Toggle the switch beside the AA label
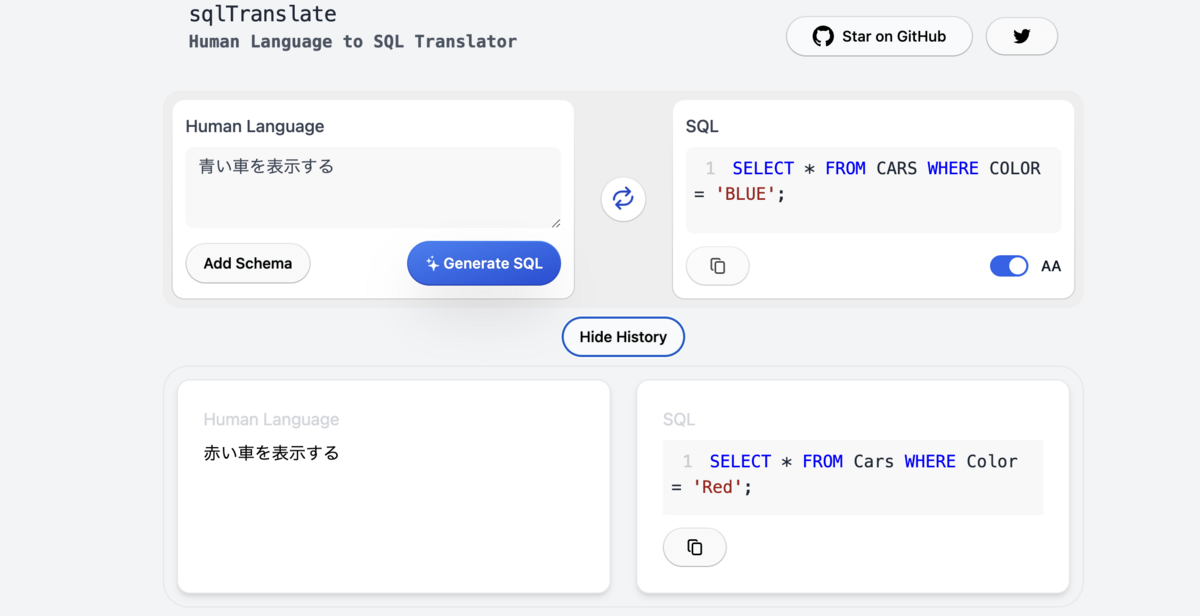 (1009, 266)
